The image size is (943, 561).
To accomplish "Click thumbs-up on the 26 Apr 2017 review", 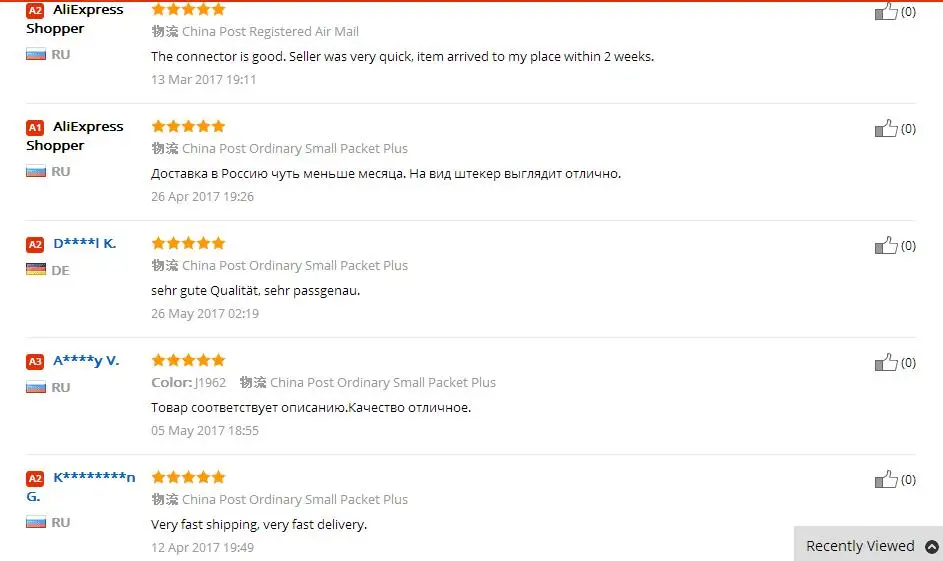I will 886,128.
